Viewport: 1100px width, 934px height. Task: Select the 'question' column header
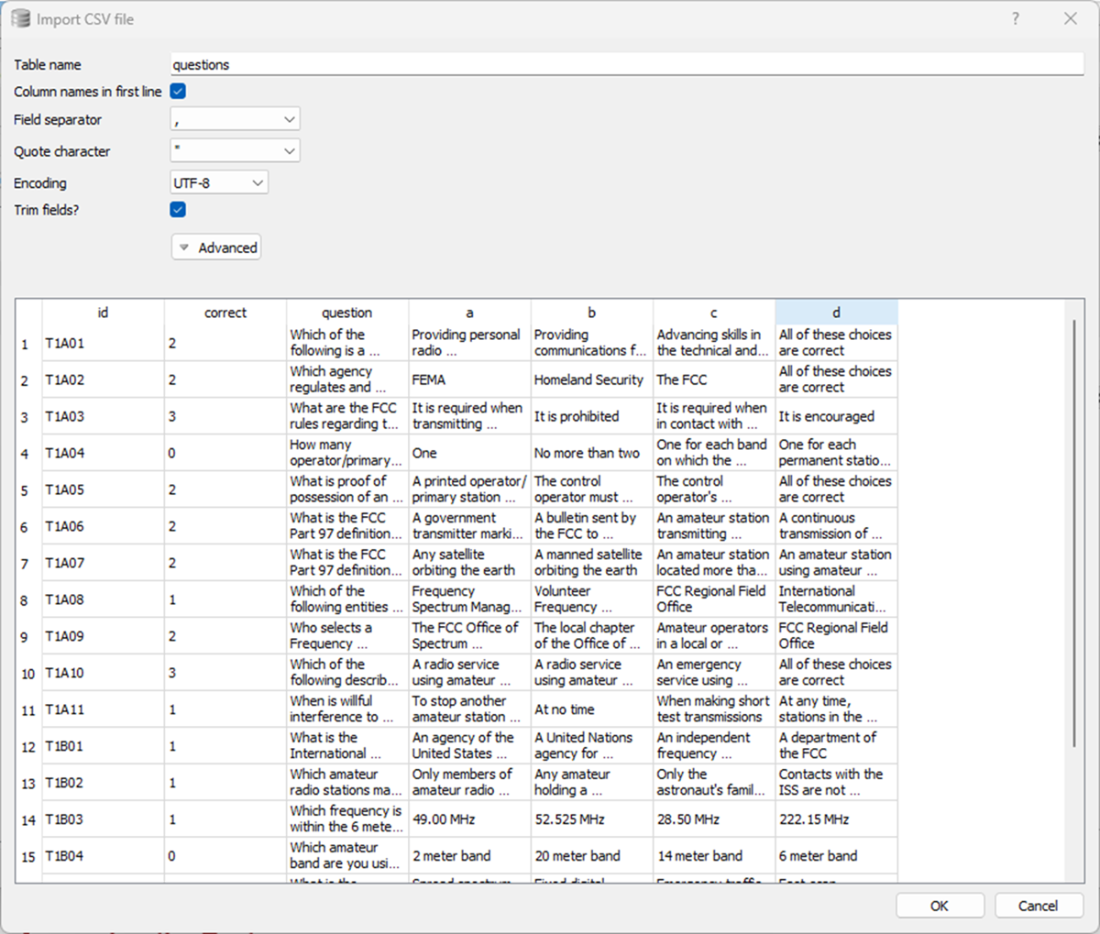click(347, 313)
